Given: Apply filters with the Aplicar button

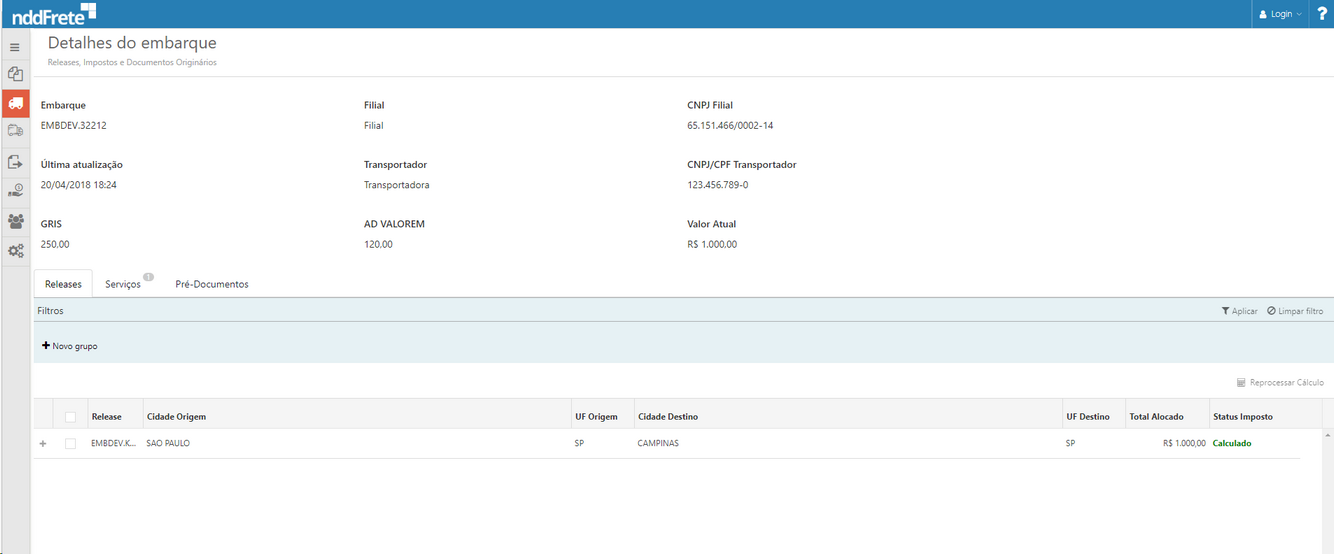Looking at the screenshot, I should pyautogui.click(x=1240, y=311).
